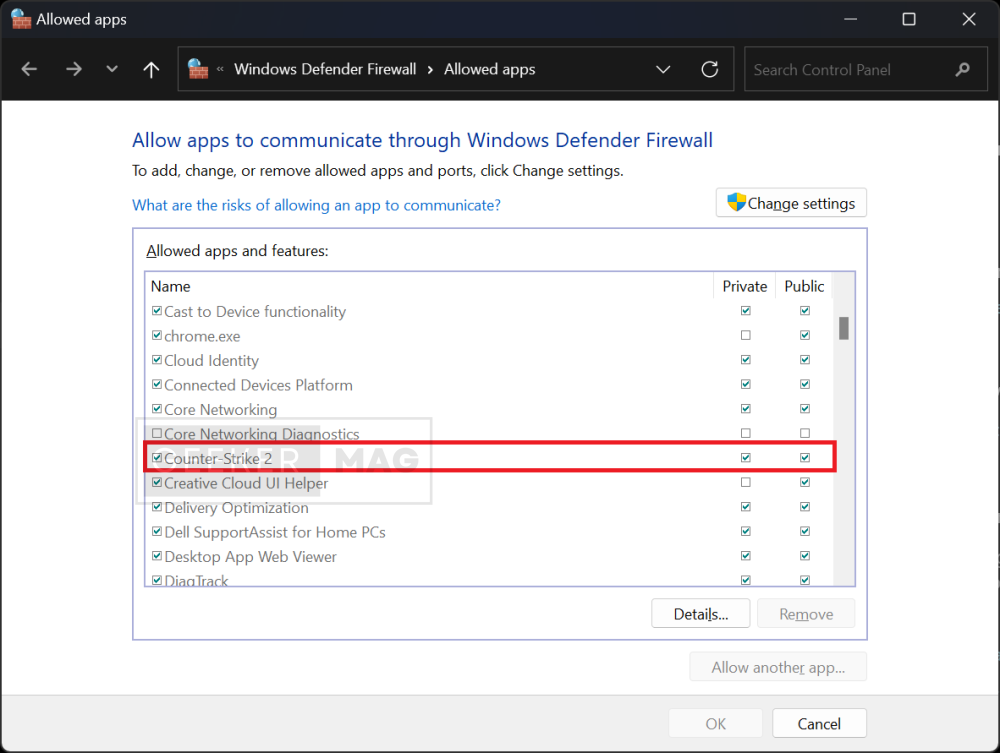Uncheck Connected Devices Platform name checkbox

tap(157, 384)
